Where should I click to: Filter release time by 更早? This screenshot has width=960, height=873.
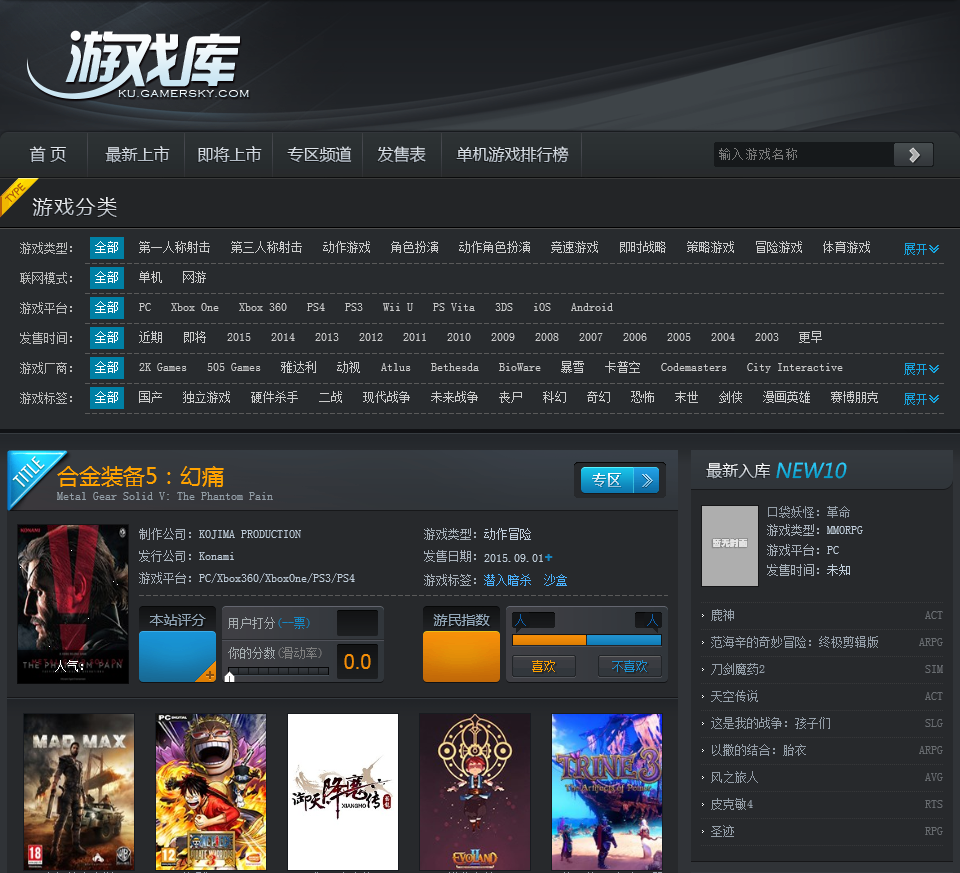coord(811,337)
